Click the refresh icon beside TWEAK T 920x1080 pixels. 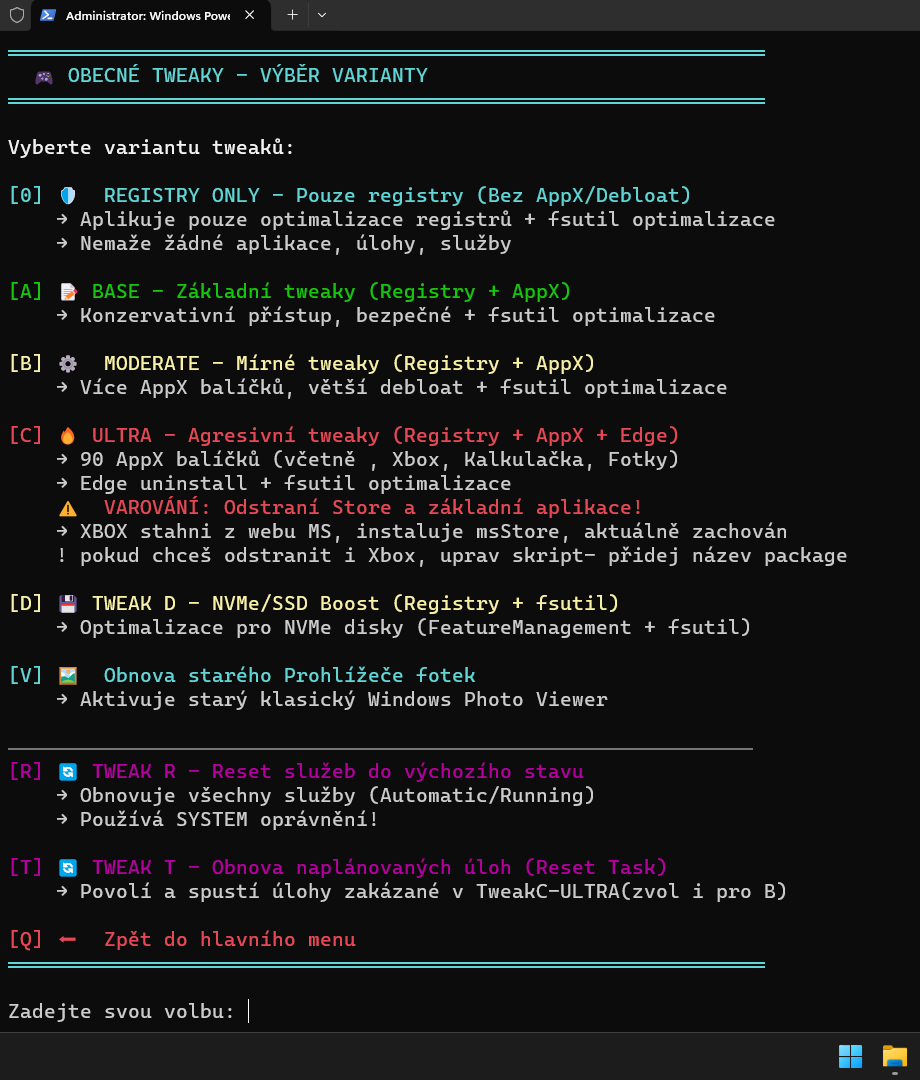(68, 868)
